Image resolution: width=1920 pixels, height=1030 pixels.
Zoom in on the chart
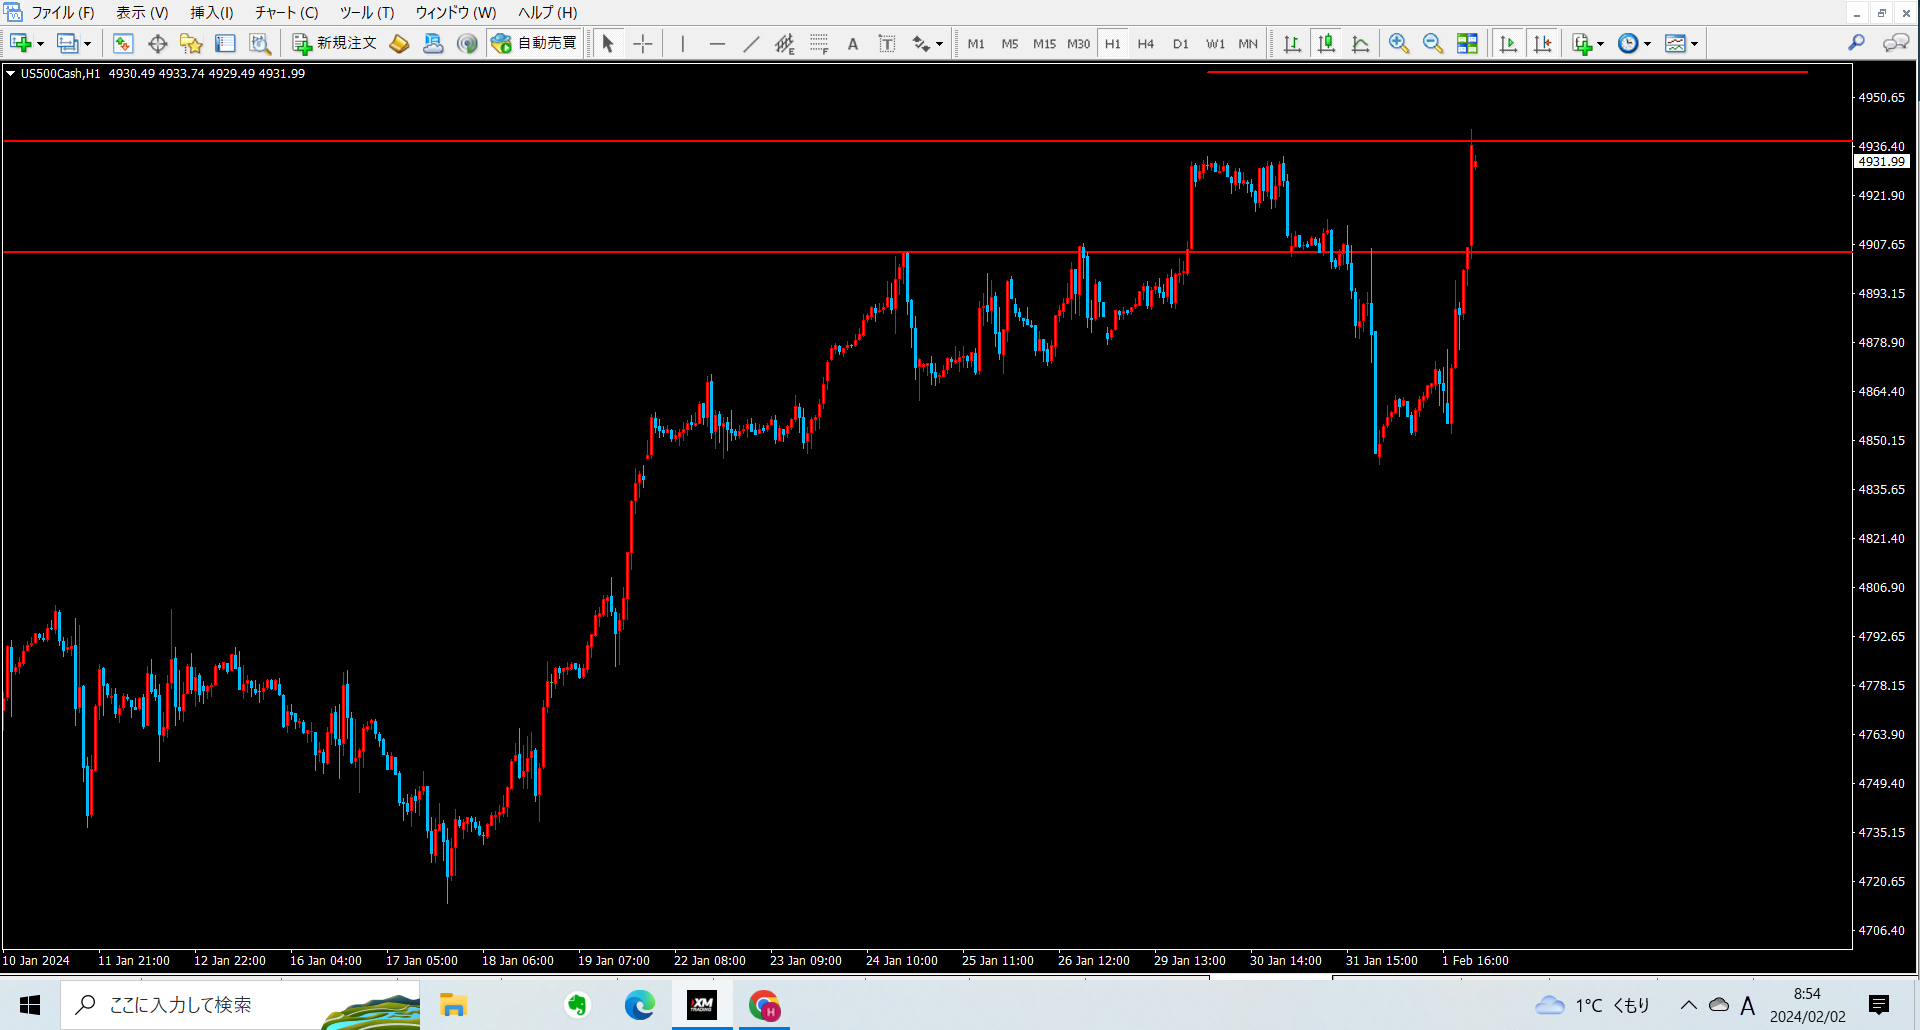pyautogui.click(x=1399, y=43)
